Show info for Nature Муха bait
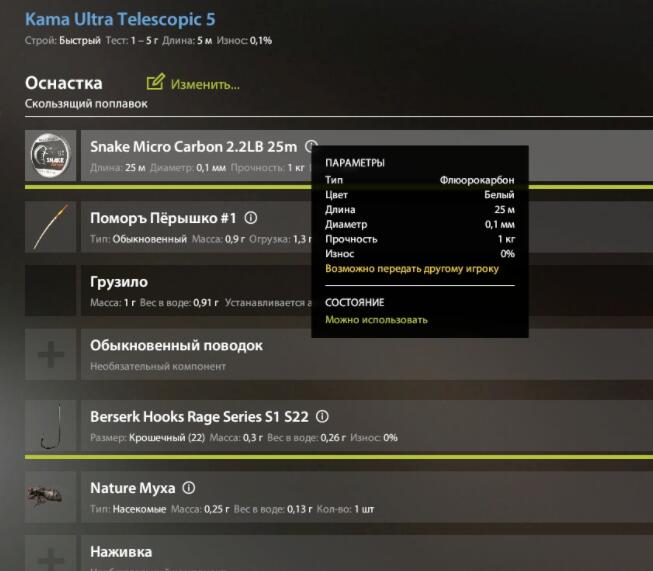653x571 pixels. pos(189,487)
